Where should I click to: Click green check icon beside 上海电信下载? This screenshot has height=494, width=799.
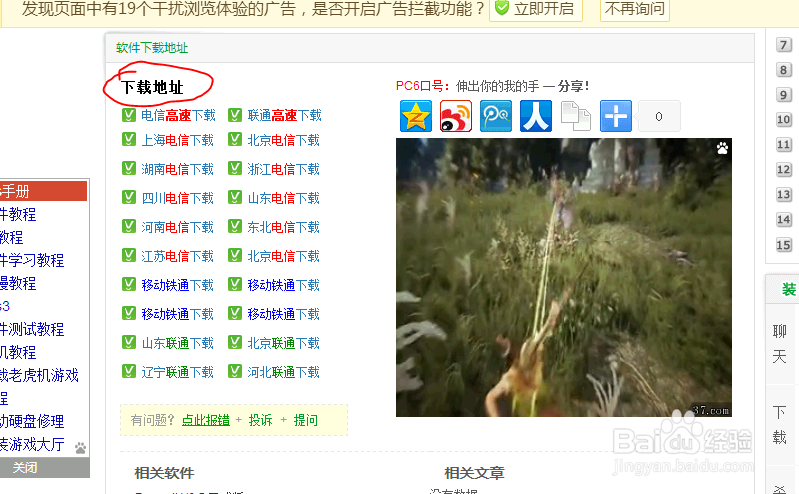coord(129,139)
